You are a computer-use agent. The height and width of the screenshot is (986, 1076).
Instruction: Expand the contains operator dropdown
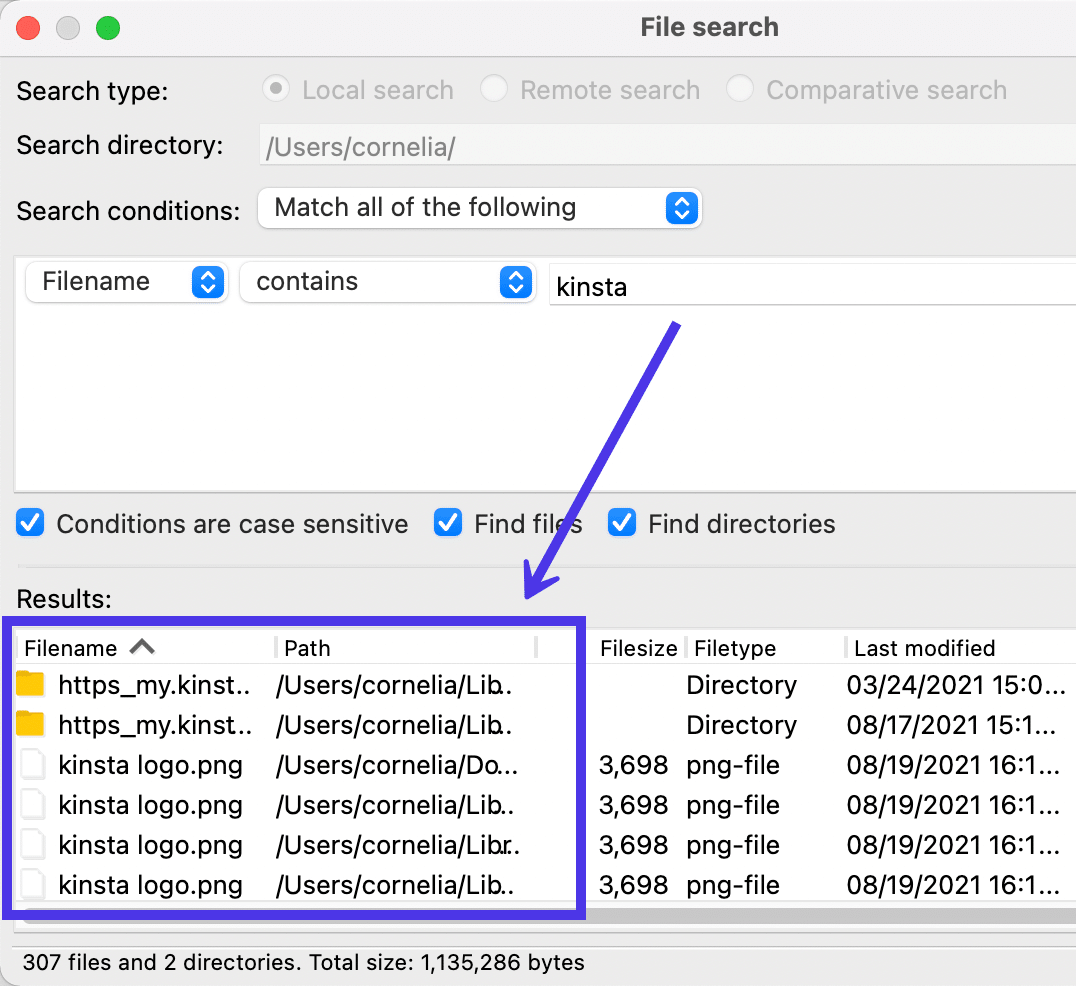pos(387,282)
